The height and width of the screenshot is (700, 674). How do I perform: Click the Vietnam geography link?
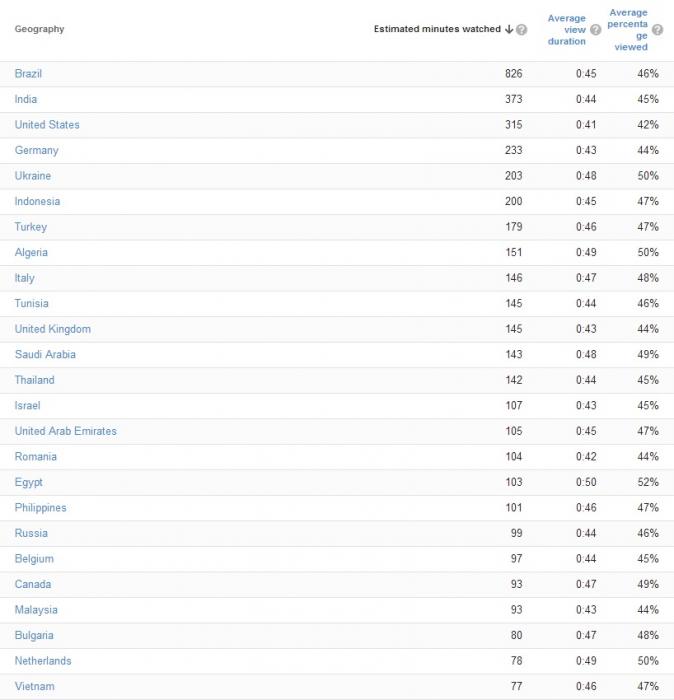tap(34, 686)
